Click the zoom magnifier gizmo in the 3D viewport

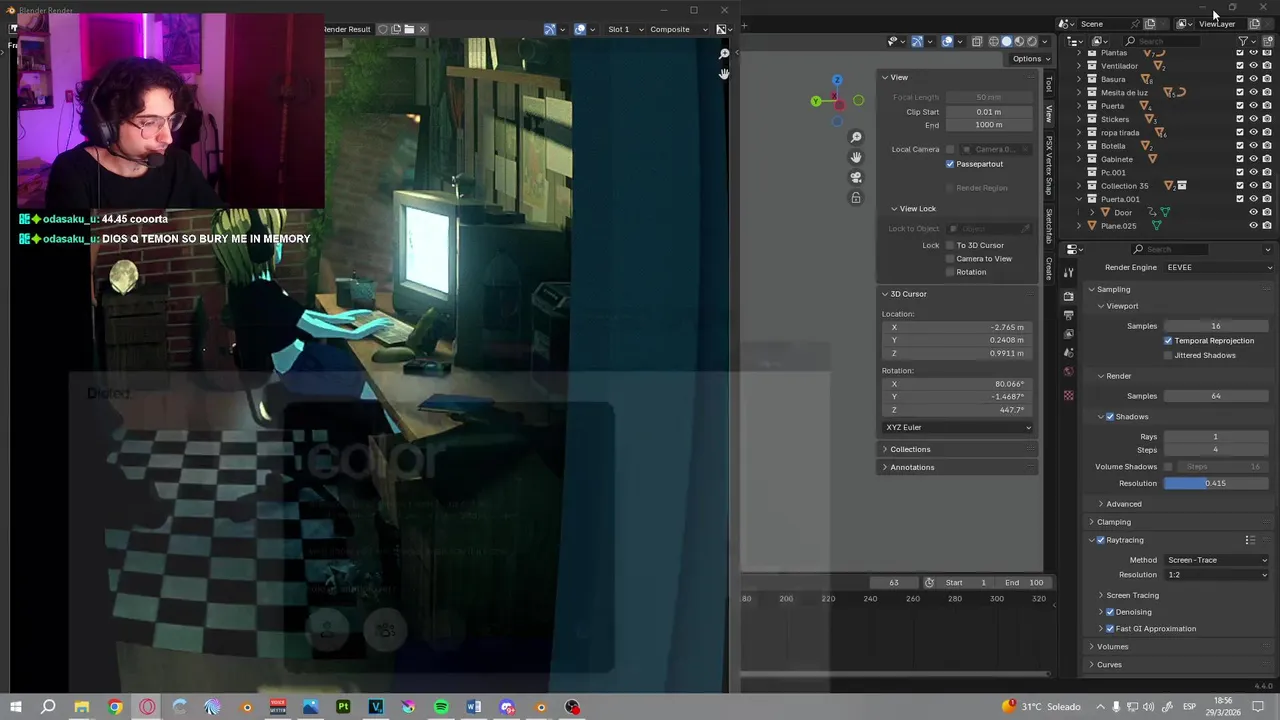tap(856, 137)
